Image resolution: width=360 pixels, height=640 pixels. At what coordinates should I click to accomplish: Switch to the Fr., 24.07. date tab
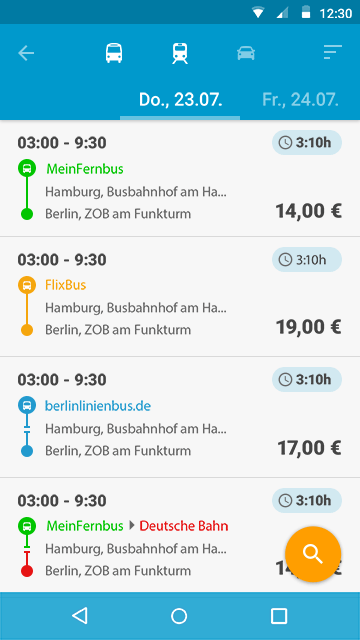pyautogui.click(x=300, y=100)
